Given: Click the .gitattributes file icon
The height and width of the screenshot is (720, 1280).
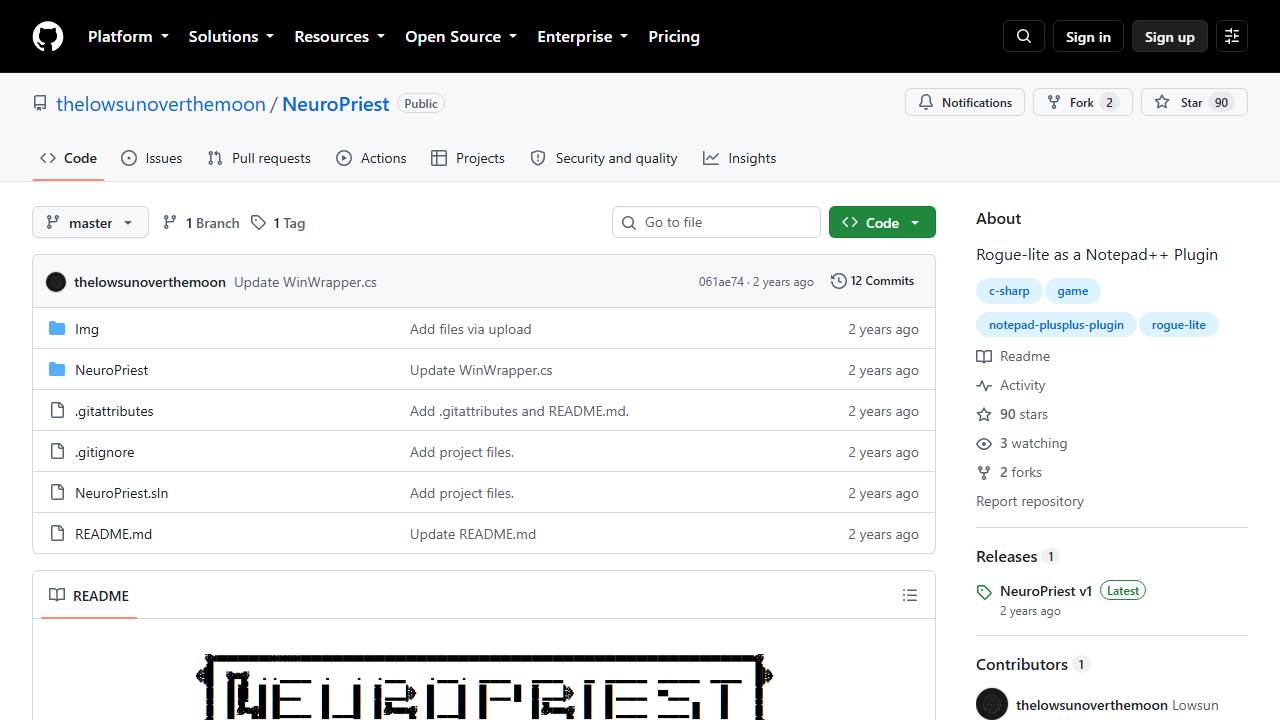Looking at the screenshot, I should [57, 411].
